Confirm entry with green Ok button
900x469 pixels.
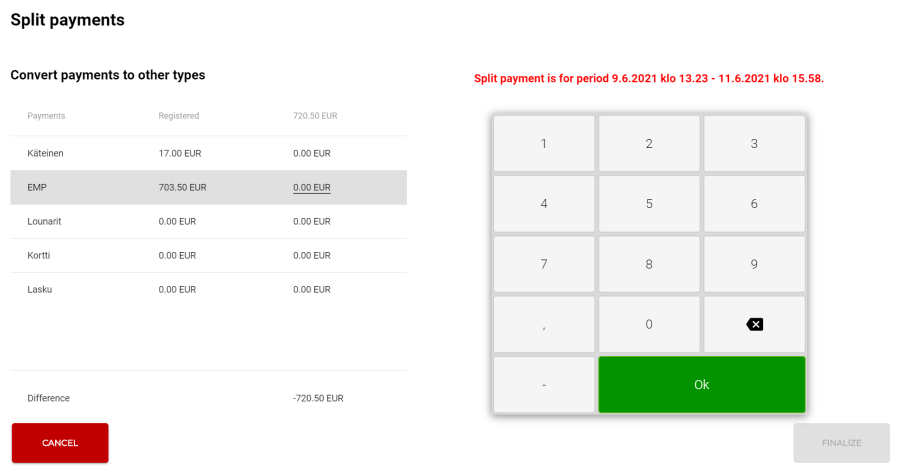tap(701, 384)
